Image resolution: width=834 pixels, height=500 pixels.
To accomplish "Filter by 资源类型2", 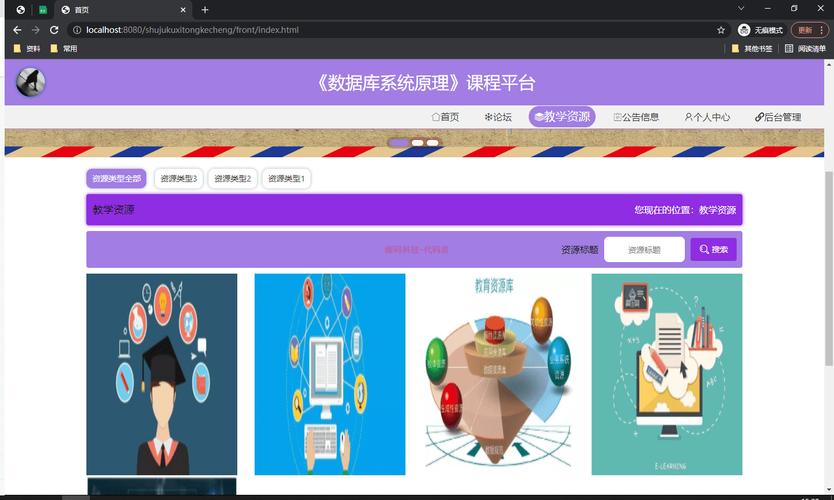I will point(232,179).
